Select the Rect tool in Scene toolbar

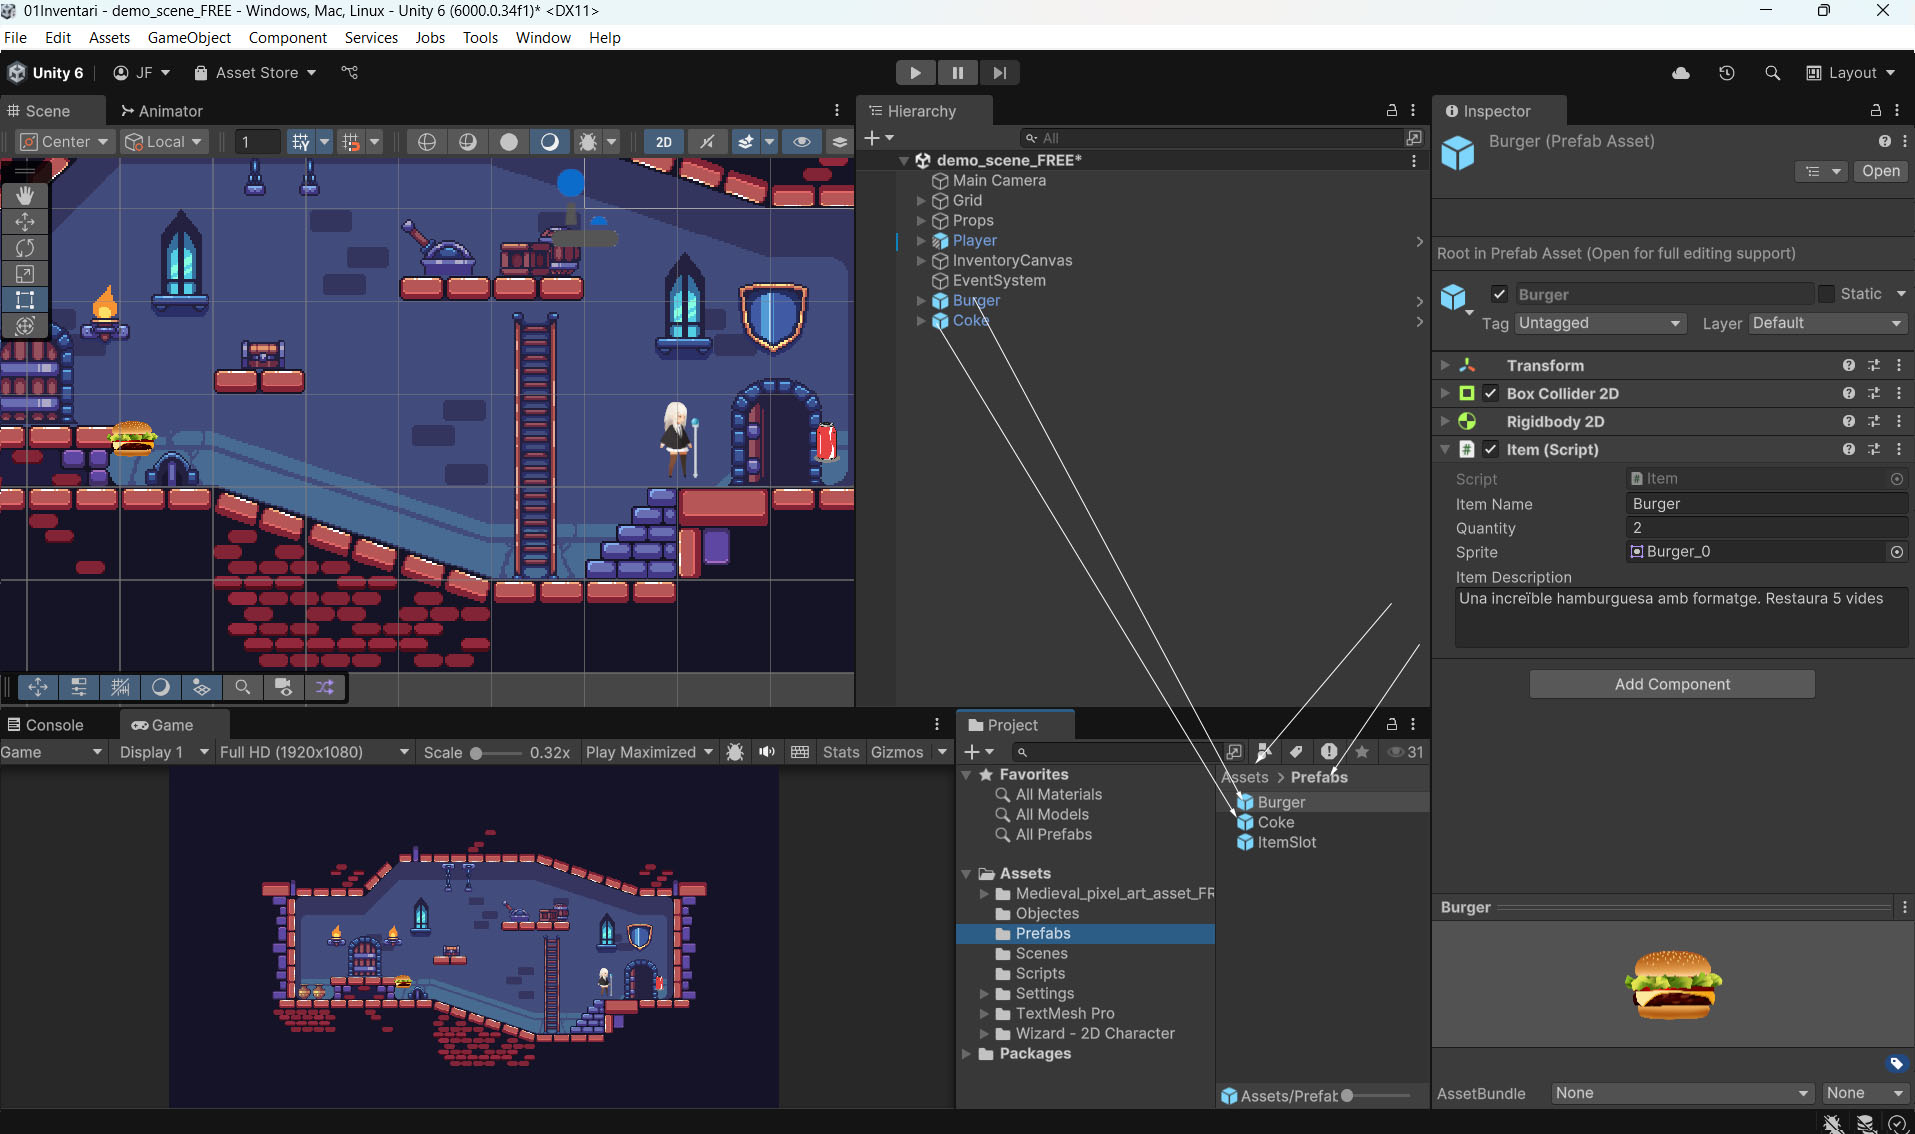pos(25,299)
